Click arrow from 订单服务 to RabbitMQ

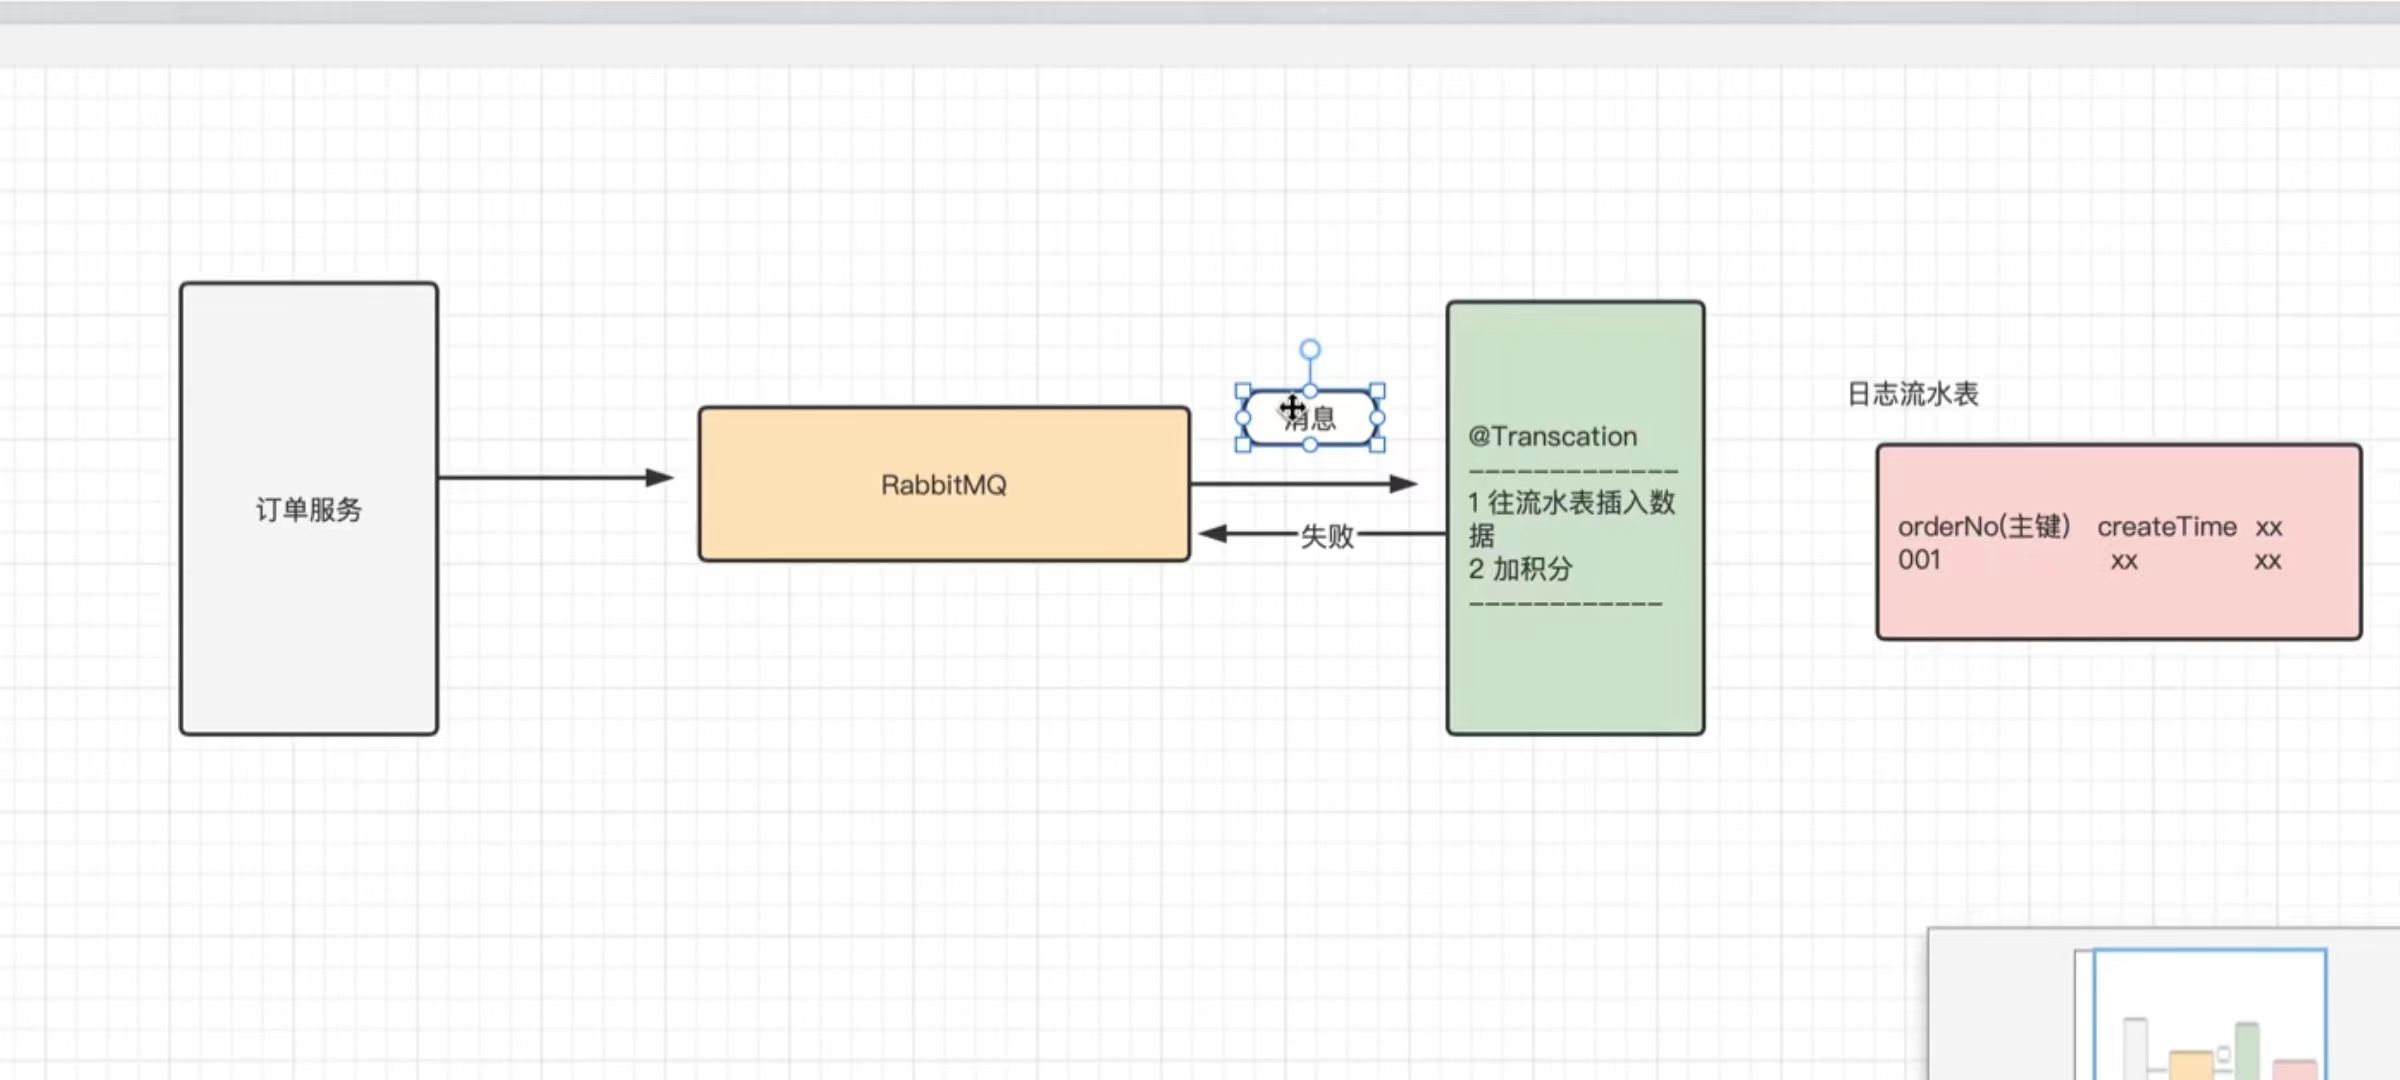556,478
